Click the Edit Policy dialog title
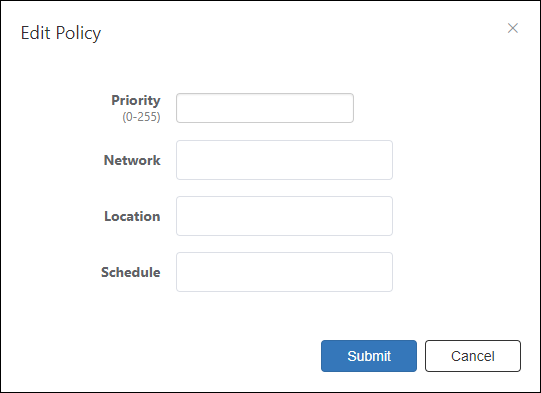This screenshot has height=393, width=541. (x=61, y=33)
